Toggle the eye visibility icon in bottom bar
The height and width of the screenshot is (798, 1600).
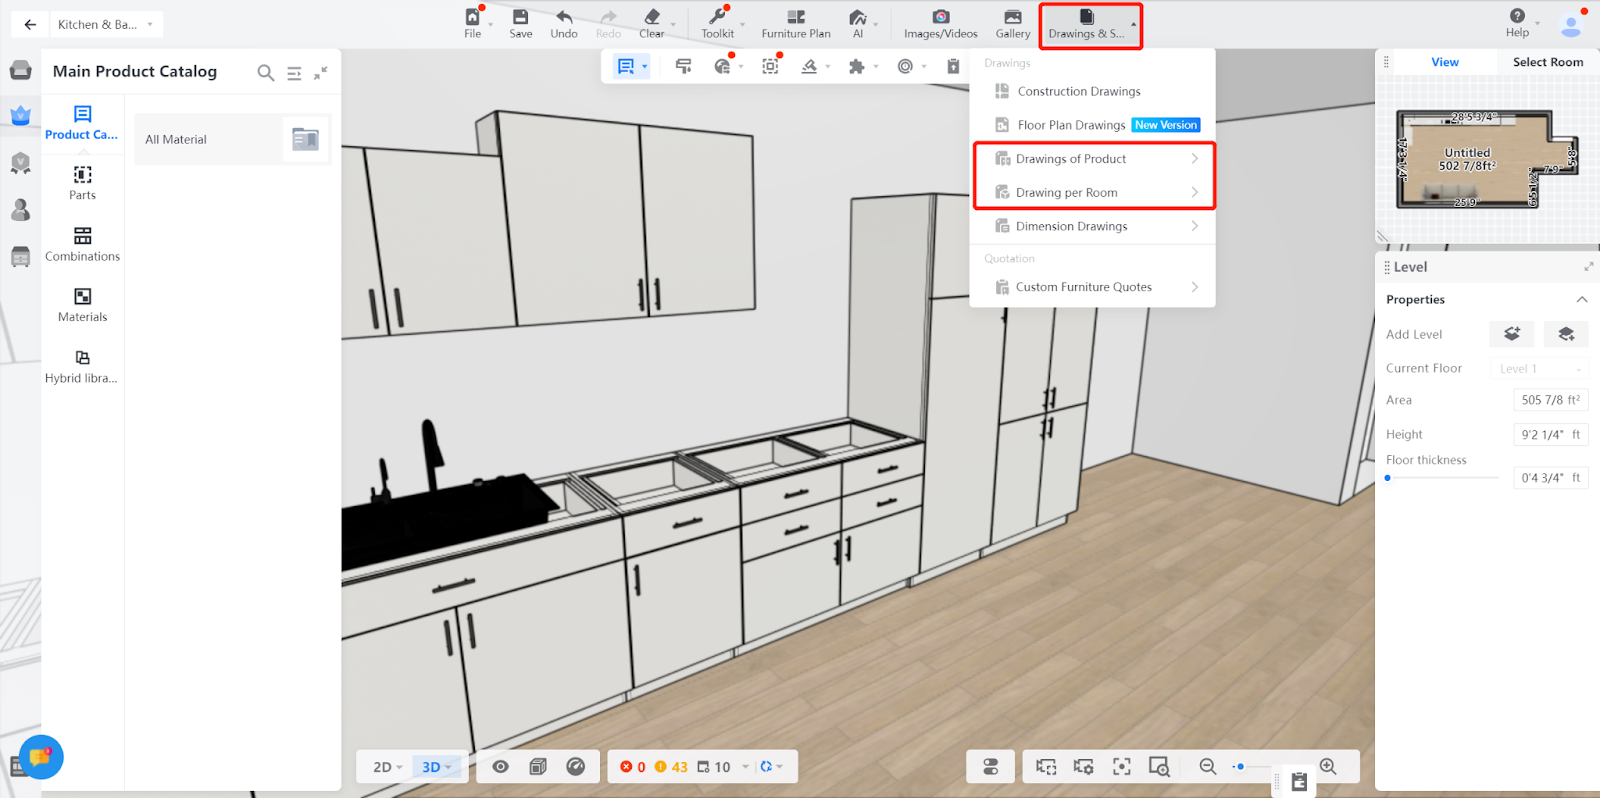point(500,766)
